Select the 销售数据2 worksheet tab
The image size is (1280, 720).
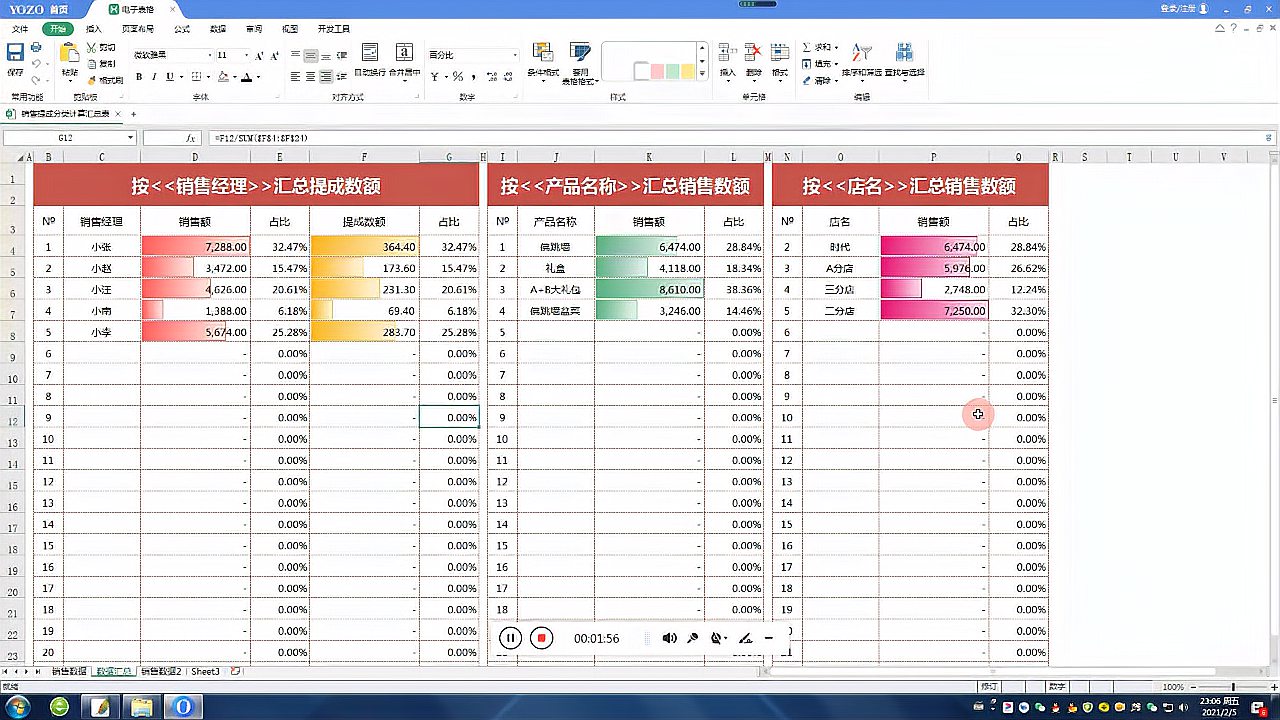[161, 672]
